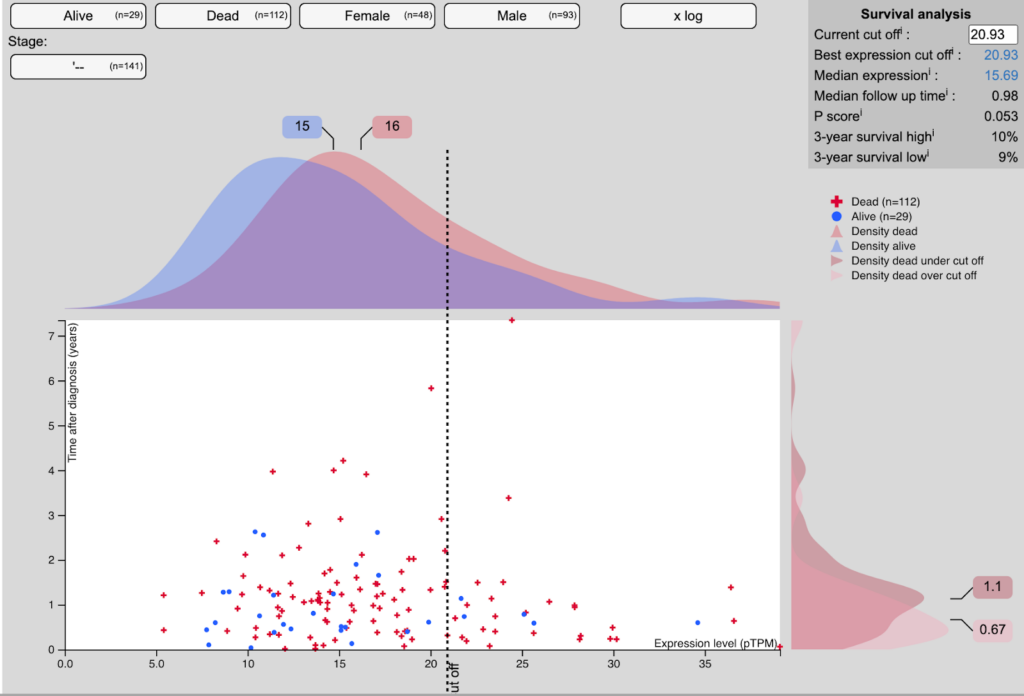Screen dimensions: 1024x696
Task: Toggle the Female (n=48) filter
Action: pos(367,16)
